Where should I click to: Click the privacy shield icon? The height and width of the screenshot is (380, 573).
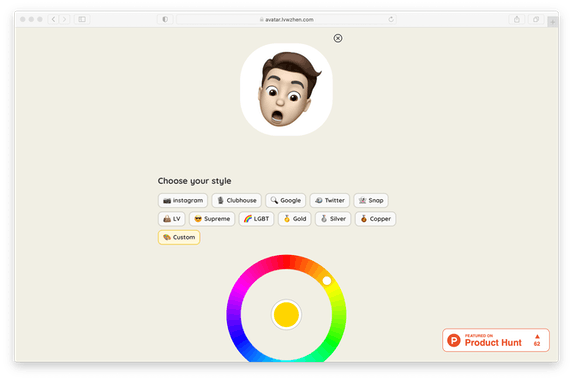[165, 19]
